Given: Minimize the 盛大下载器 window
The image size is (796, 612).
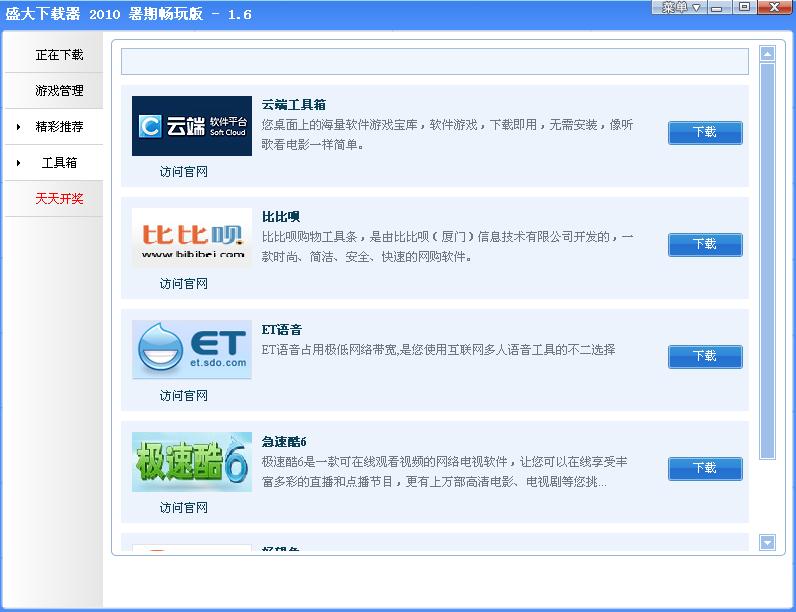Looking at the screenshot, I should pos(717,7).
